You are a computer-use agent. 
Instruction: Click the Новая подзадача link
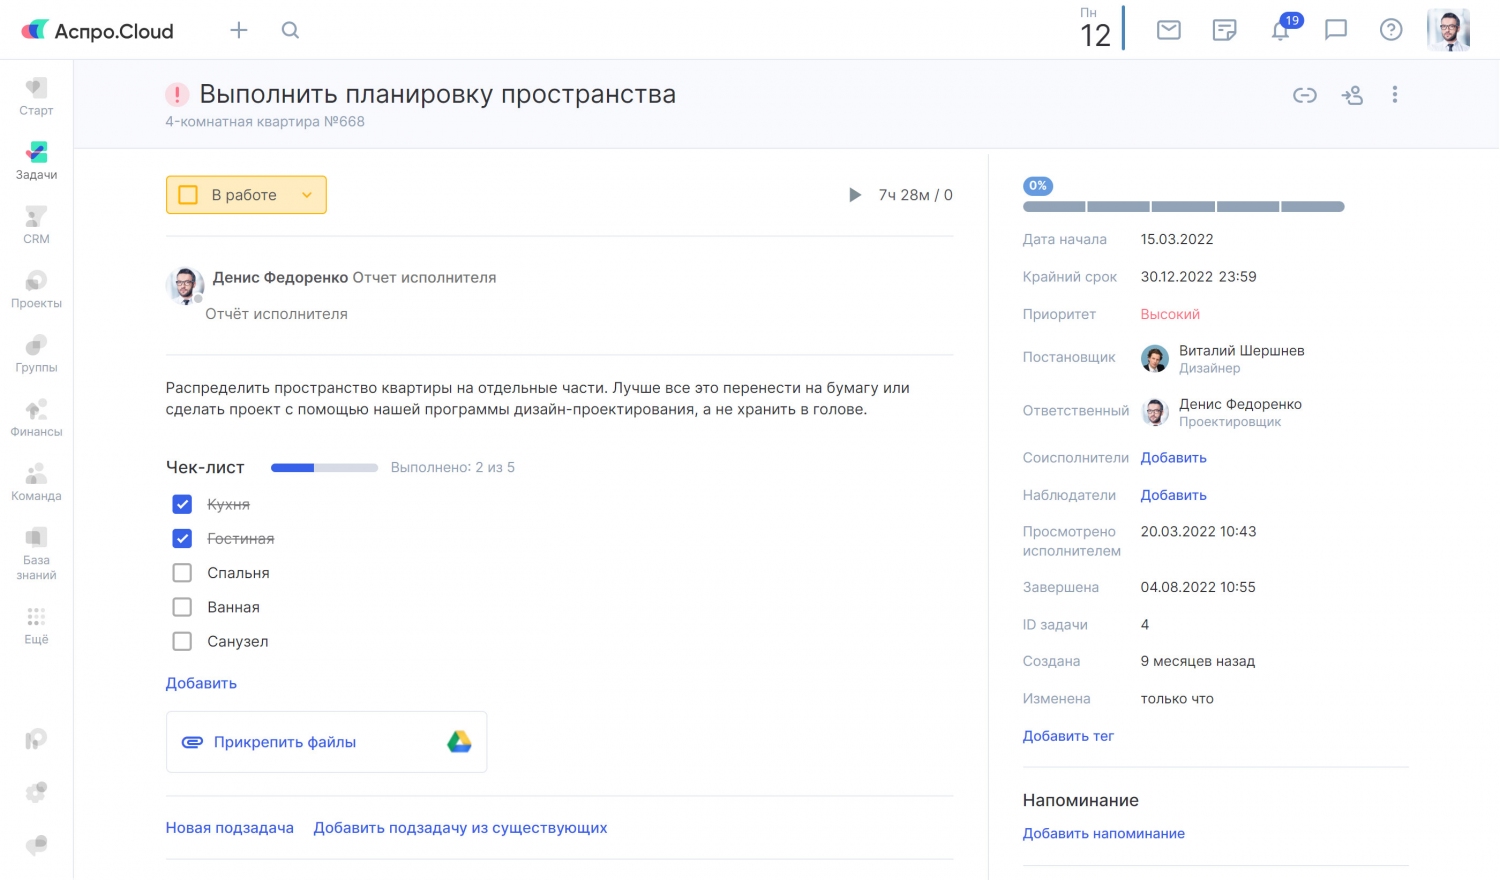tap(229, 828)
